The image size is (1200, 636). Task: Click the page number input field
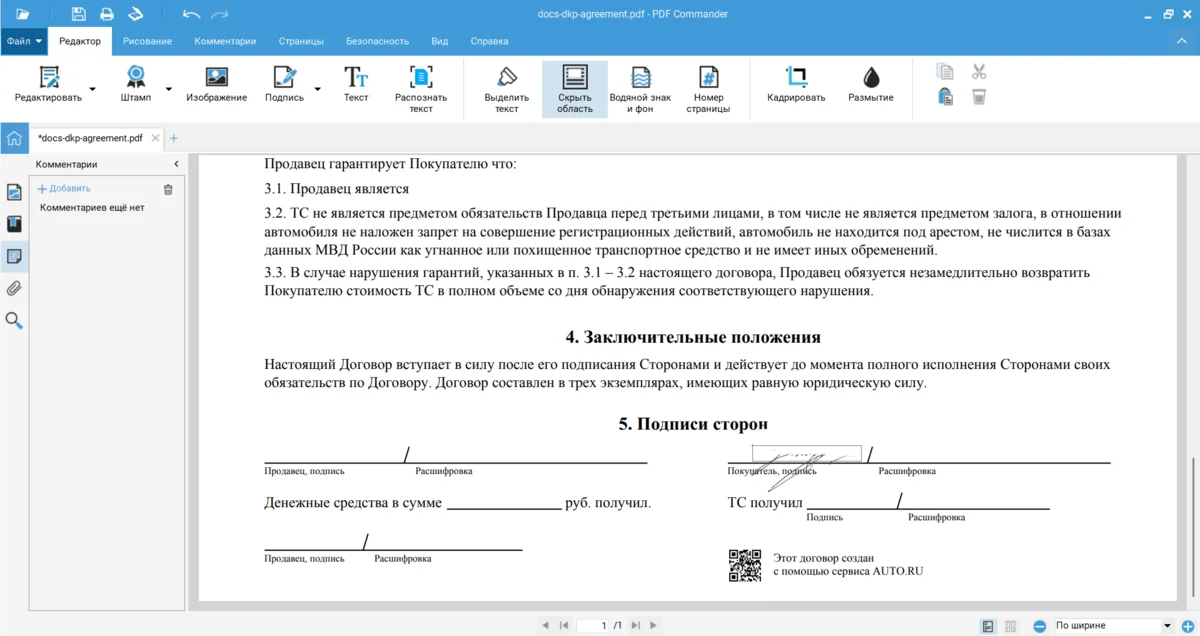(x=593, y=626)
